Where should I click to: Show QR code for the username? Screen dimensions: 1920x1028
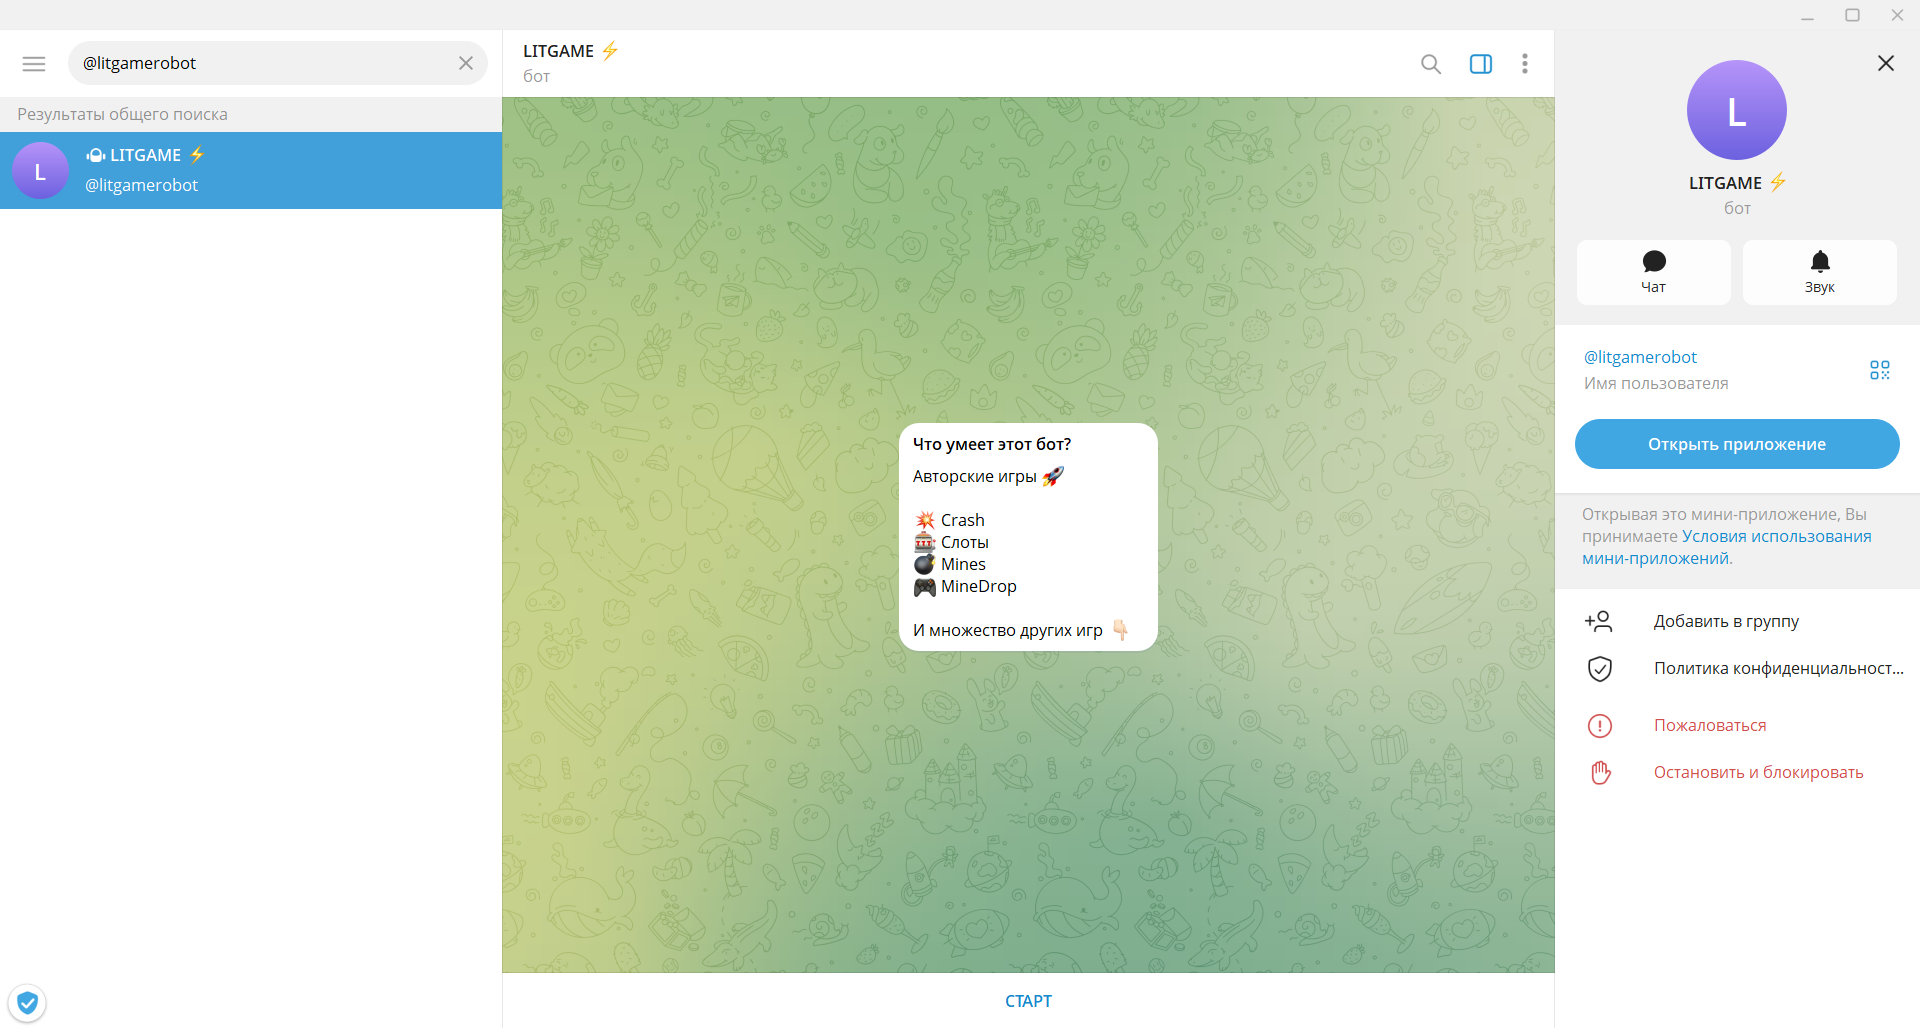(1880, 370)
